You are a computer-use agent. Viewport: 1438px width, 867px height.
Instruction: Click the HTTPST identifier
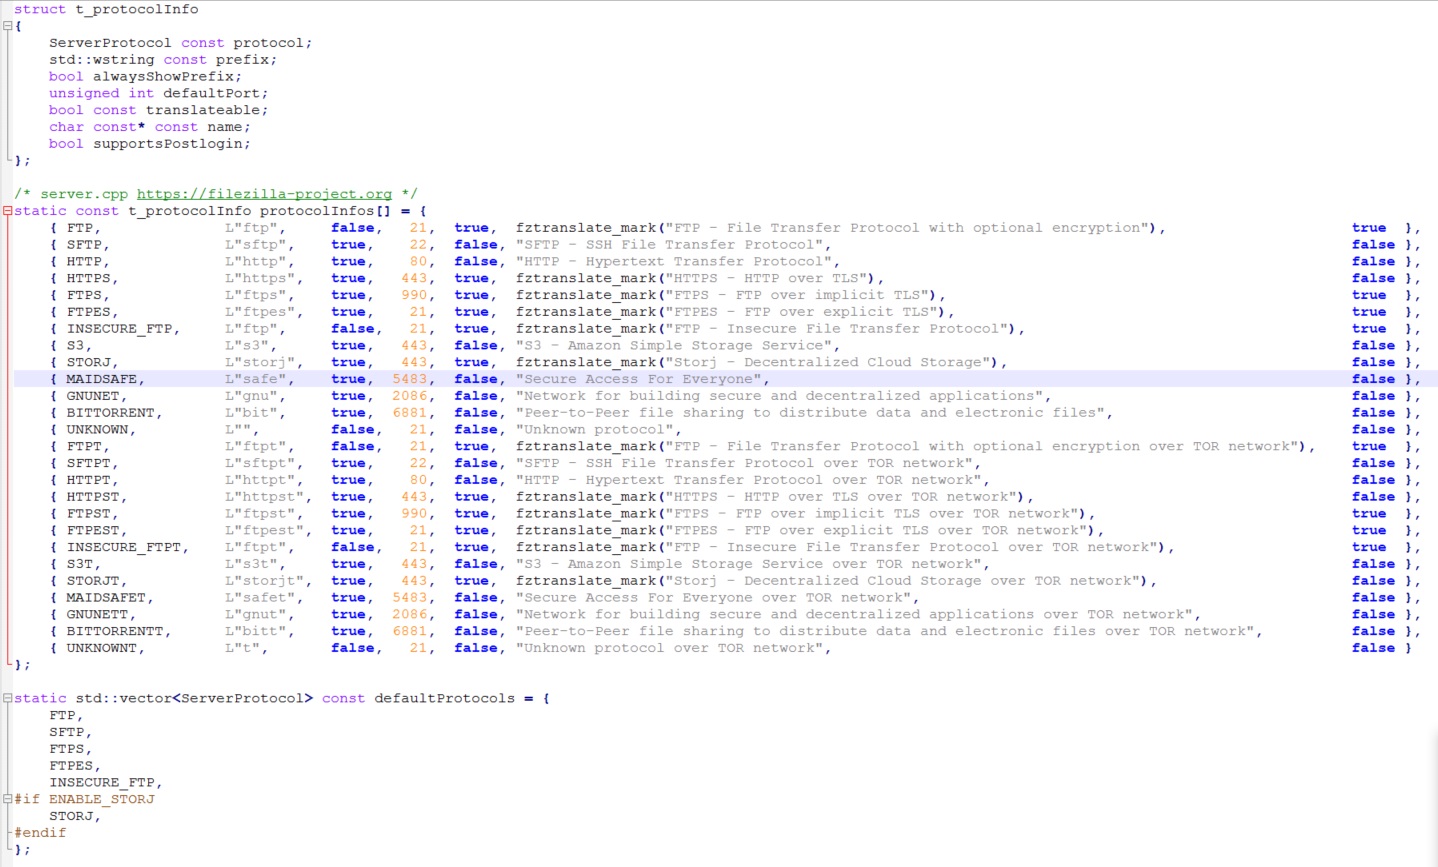click(x=92, y=497)
